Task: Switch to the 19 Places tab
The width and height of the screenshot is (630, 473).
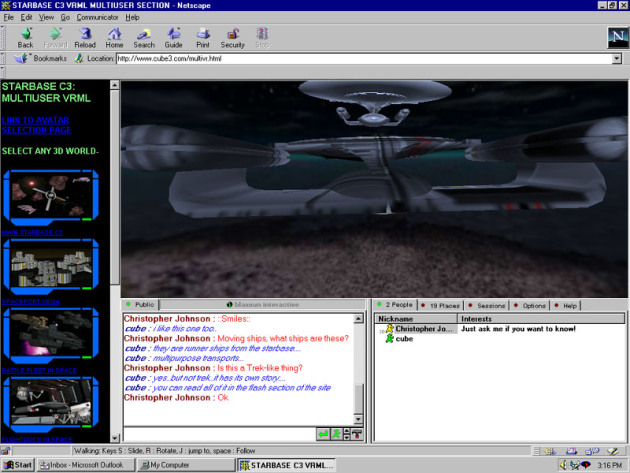Action: coord(441,305)
